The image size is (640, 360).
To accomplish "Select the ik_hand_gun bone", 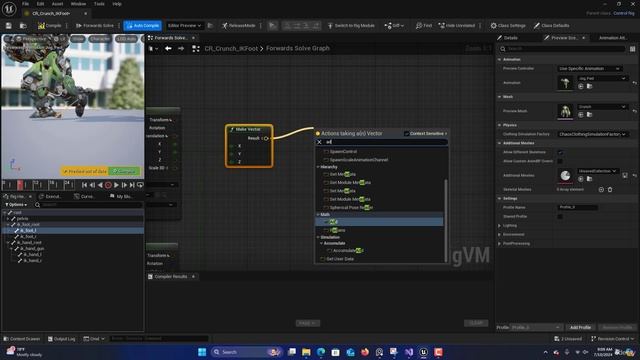I will [32, 248].
